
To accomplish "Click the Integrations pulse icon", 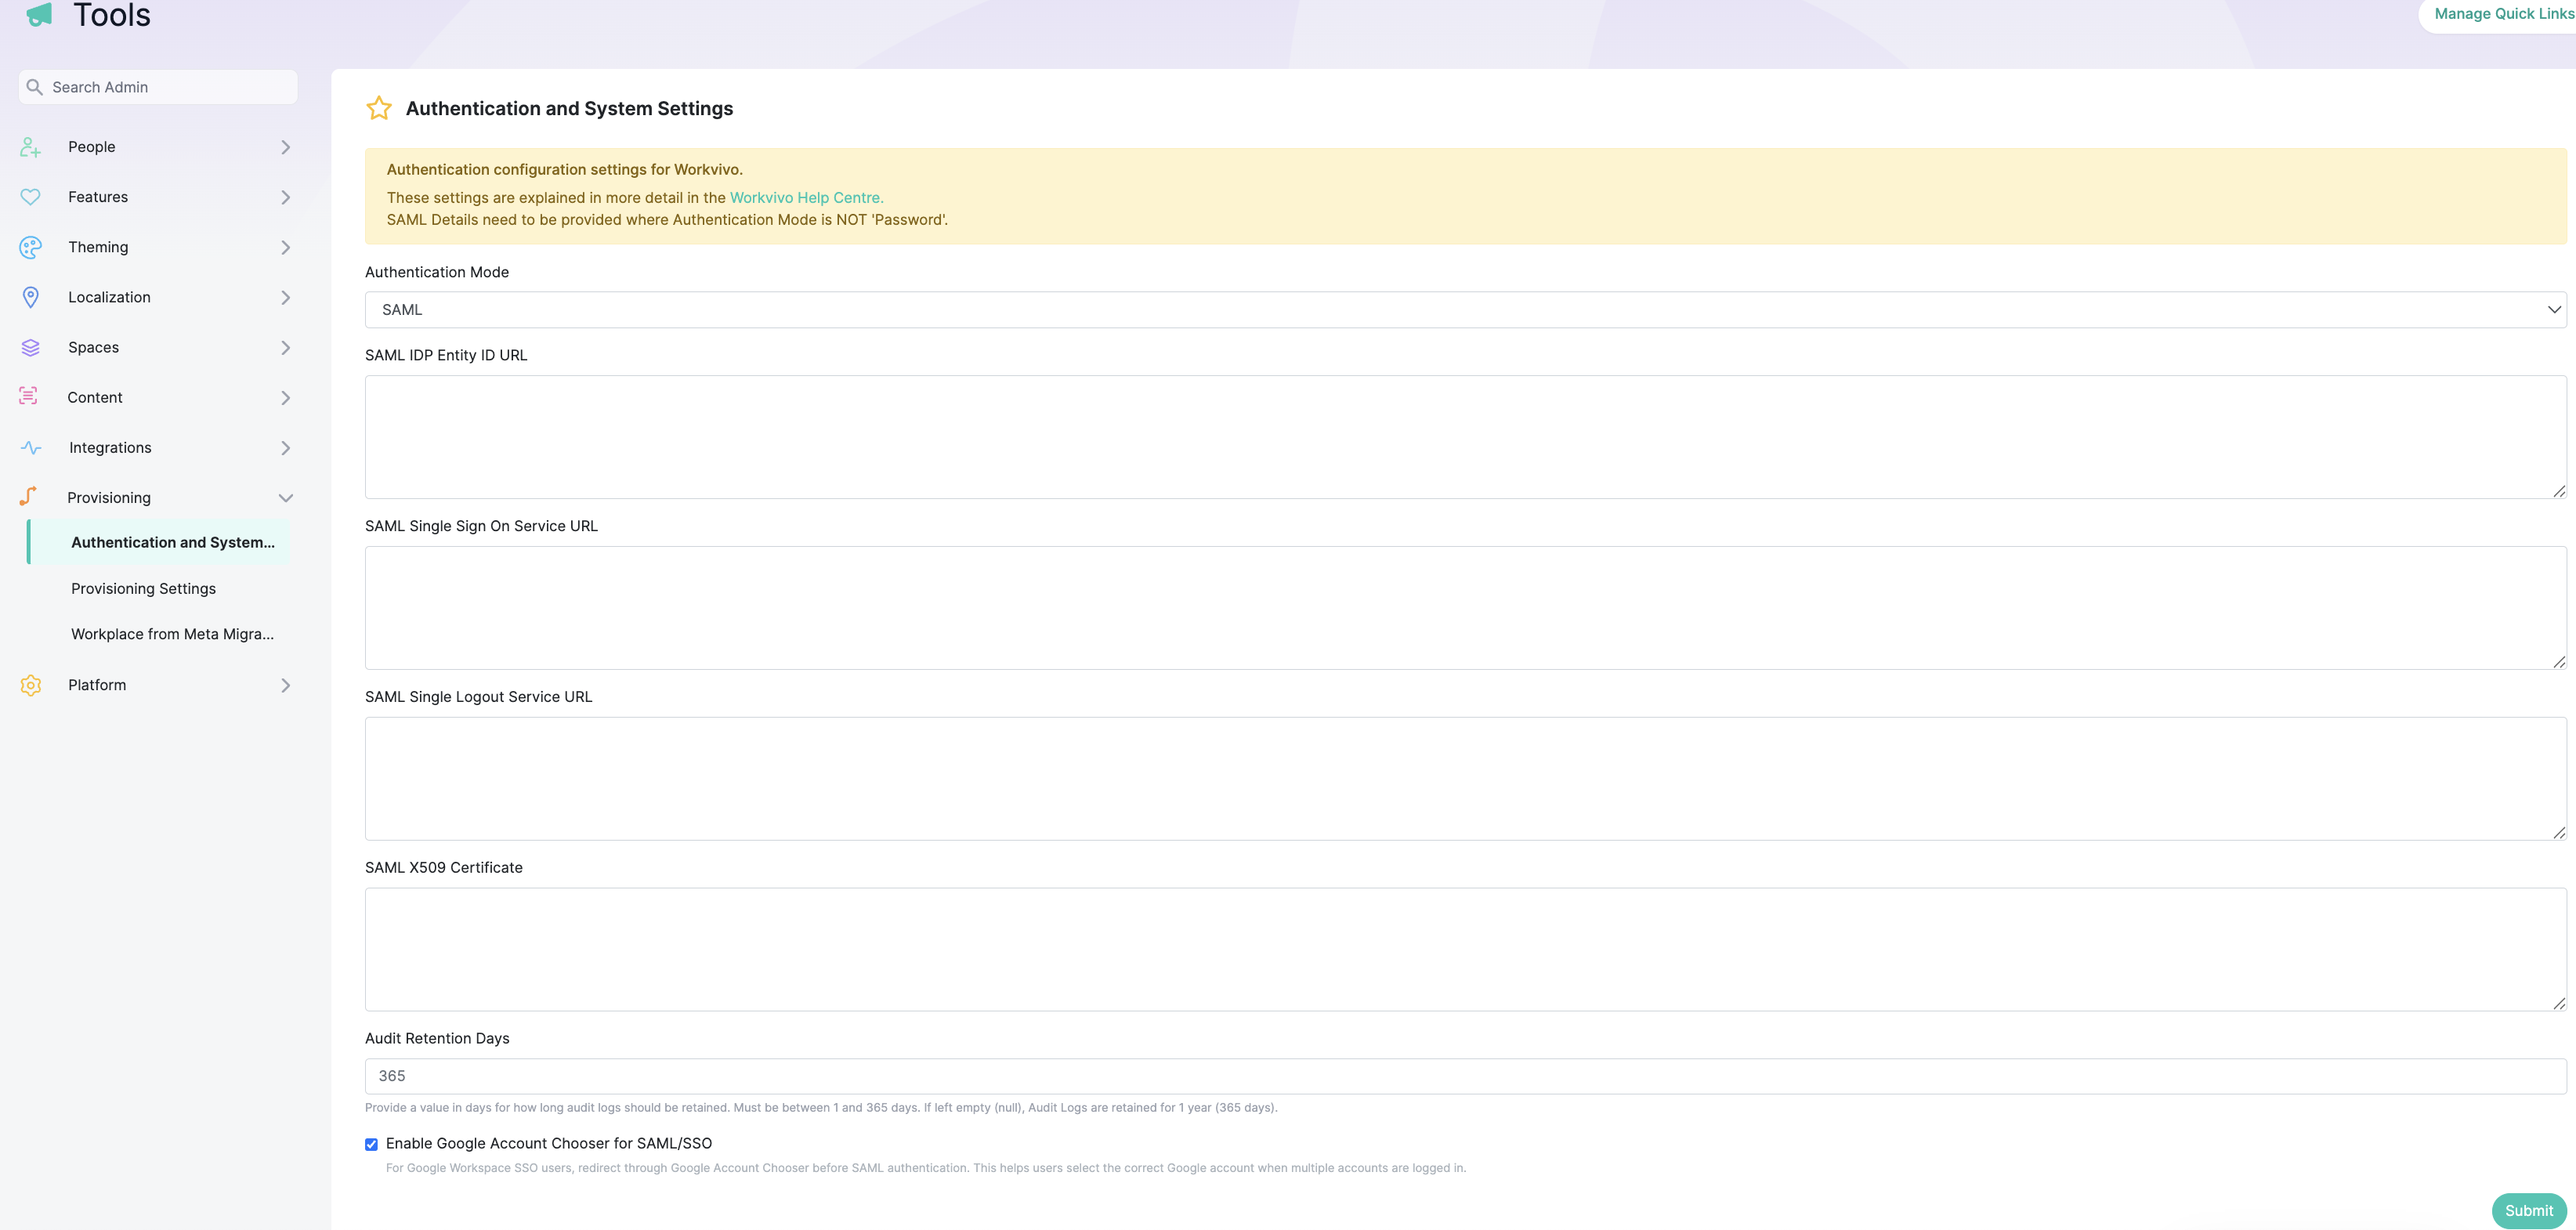I will (x=30, y=448).
